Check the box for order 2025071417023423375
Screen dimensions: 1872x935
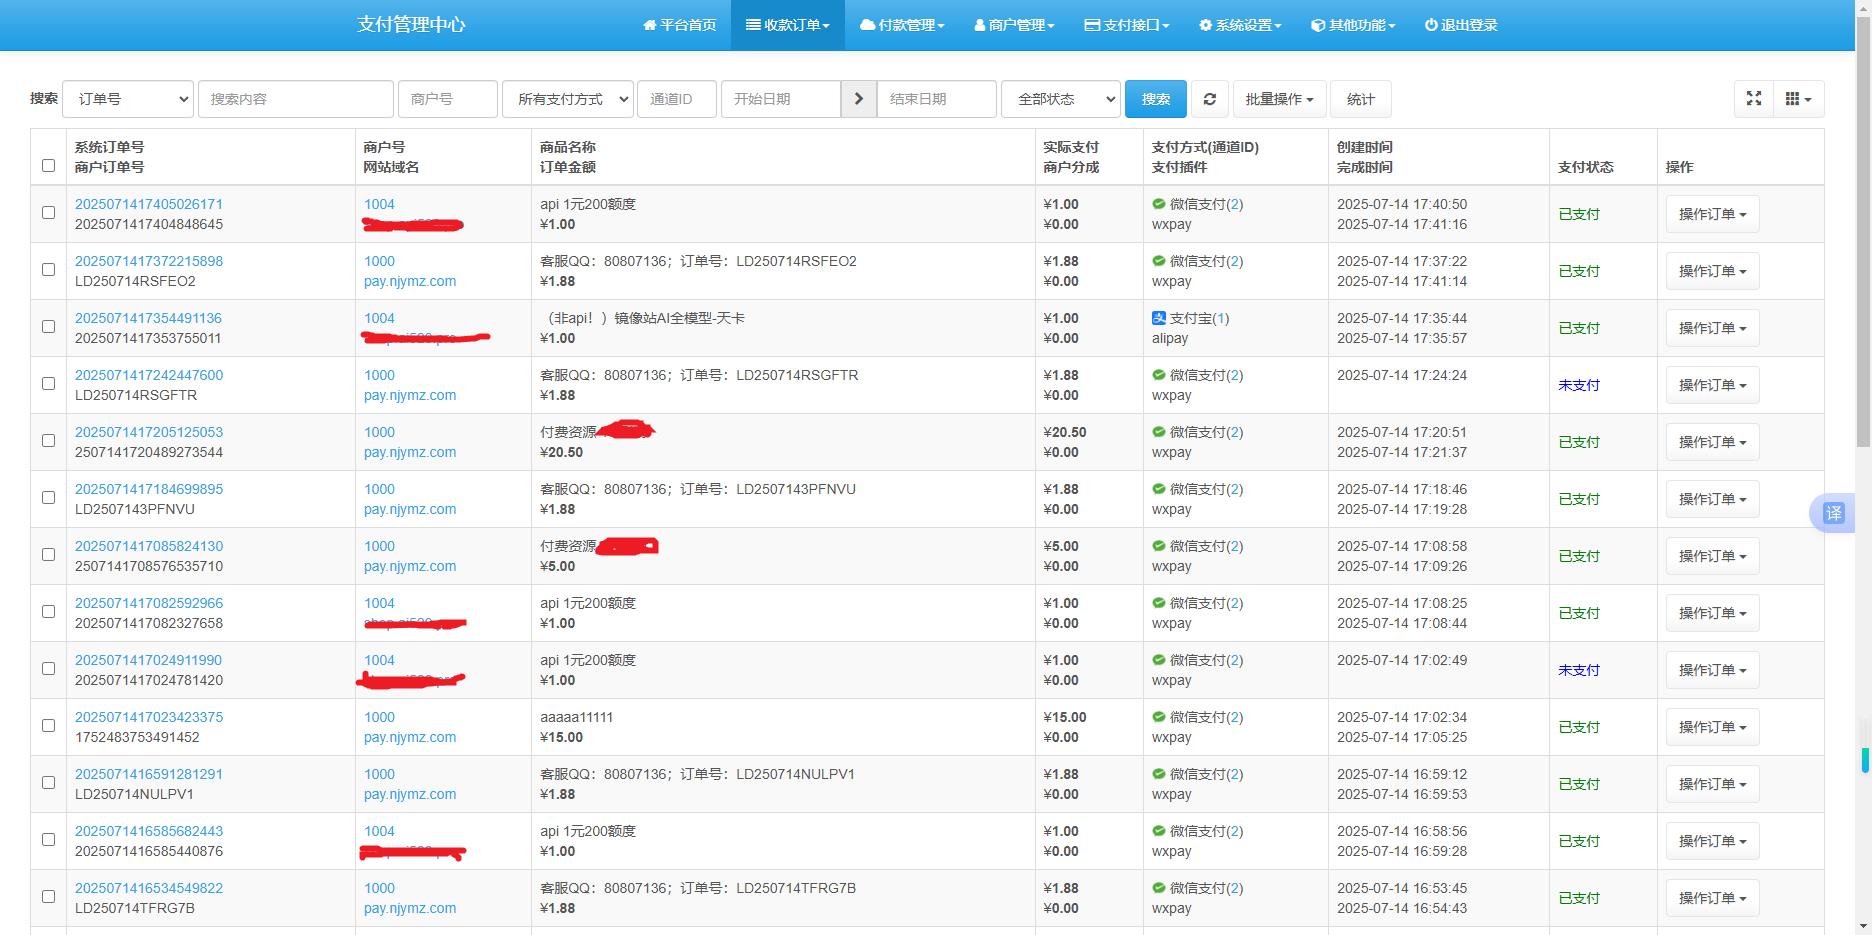tap(48, 725)
